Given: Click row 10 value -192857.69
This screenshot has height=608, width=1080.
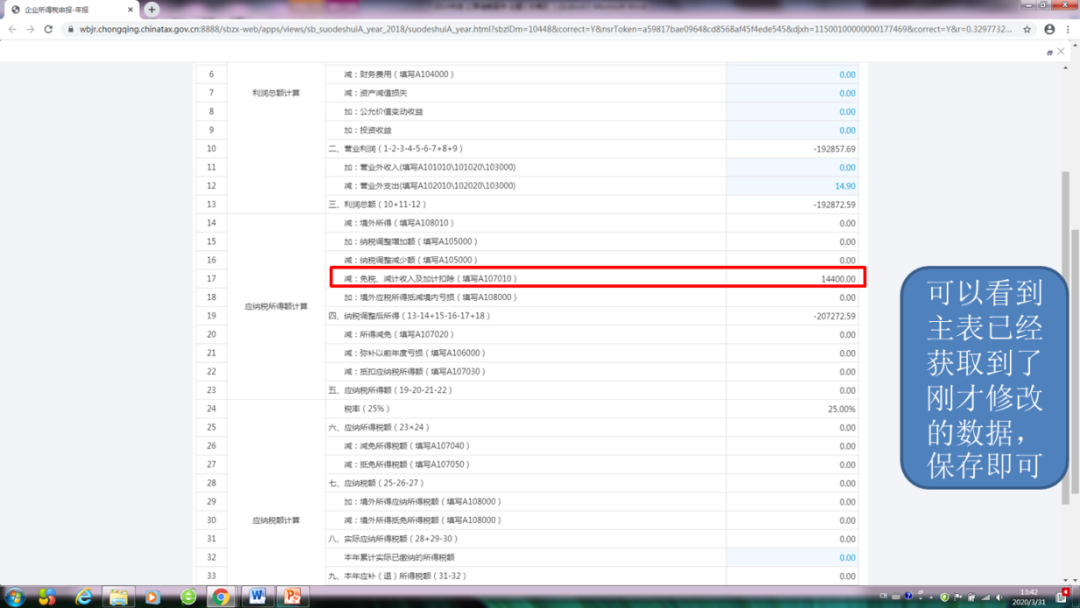Looking at the screenshot, I should [x=834, y=149].
